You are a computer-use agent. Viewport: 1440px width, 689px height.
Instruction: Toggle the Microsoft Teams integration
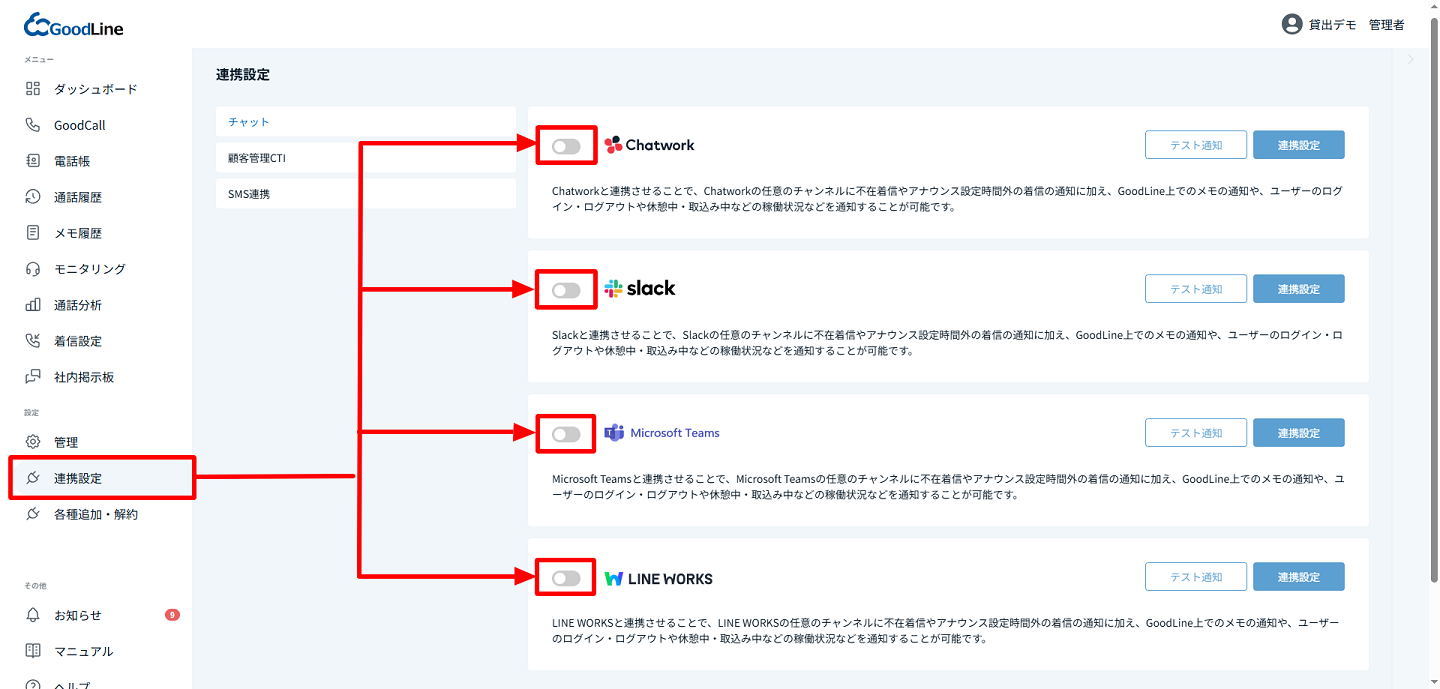coord(566,434)
